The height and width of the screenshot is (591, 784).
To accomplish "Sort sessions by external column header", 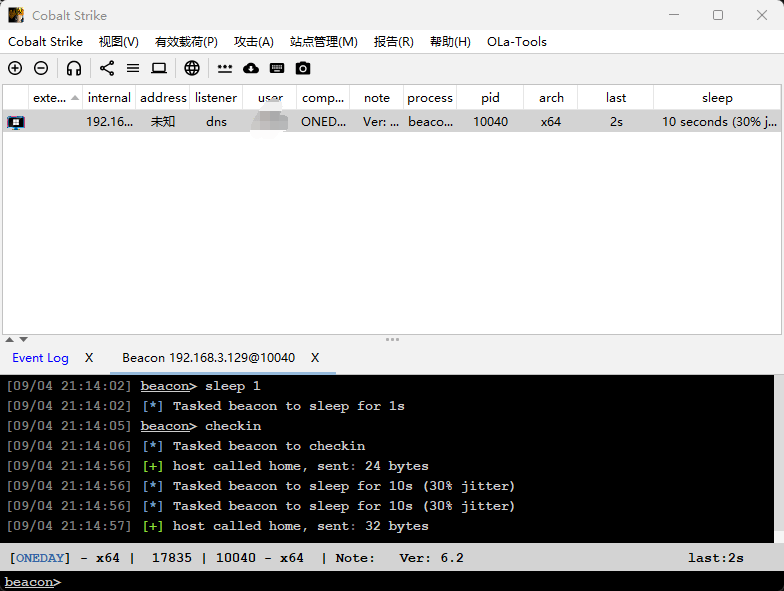I will point(49,98).
